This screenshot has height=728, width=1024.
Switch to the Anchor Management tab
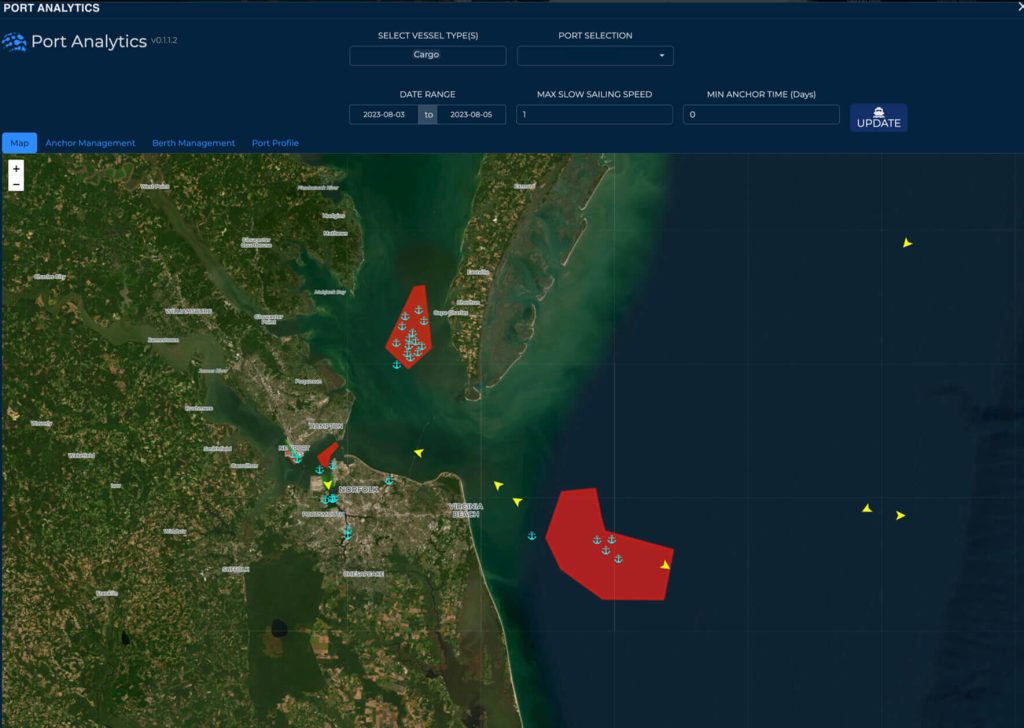[90, 143]
